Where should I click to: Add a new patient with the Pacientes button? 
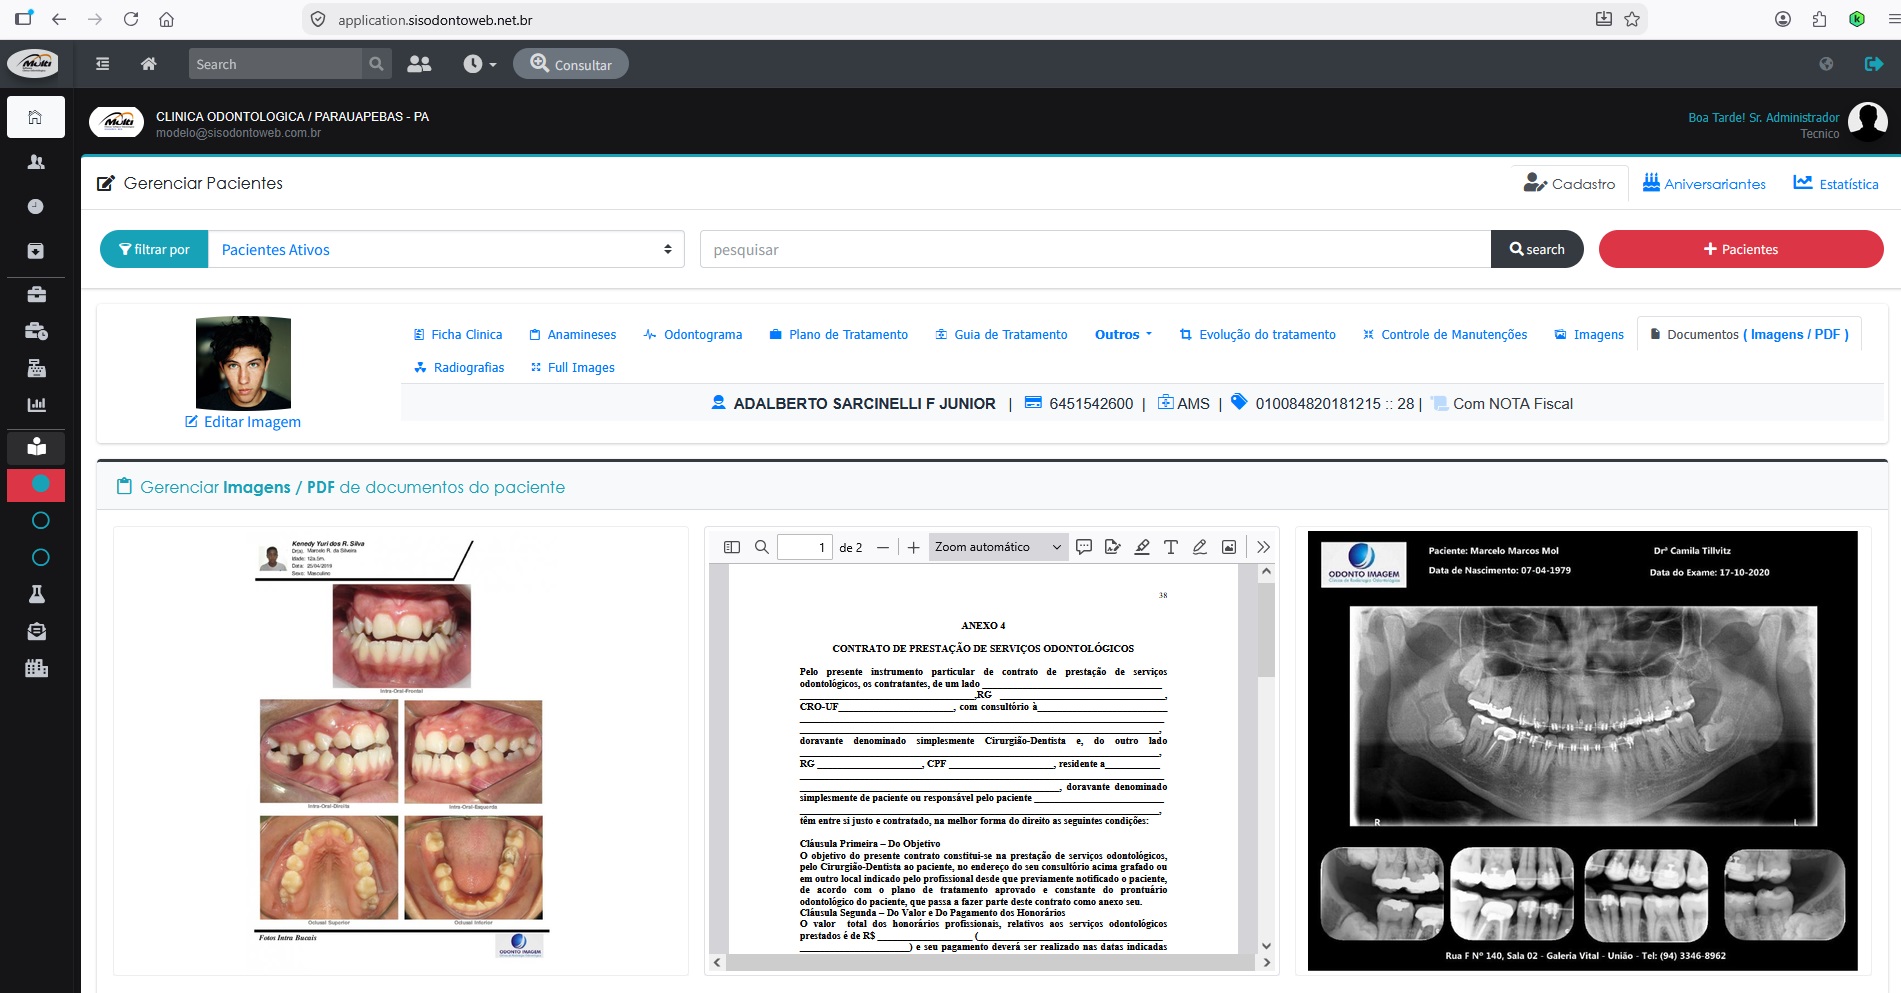(x=1741, y=249)
